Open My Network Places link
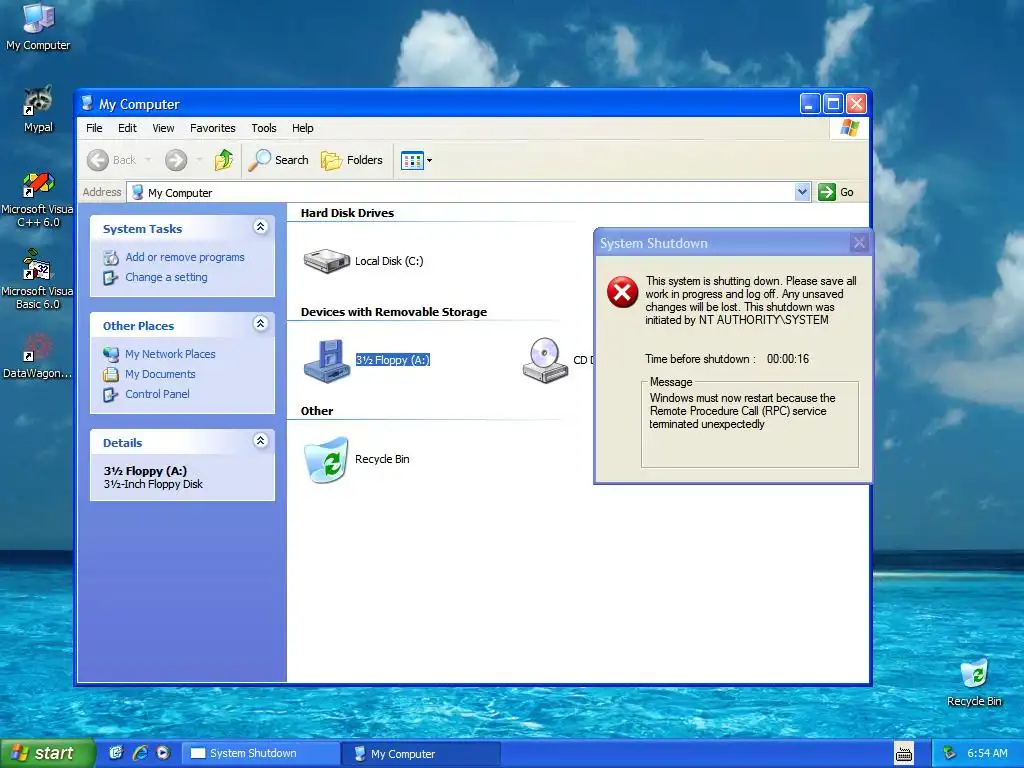Screen dimensions: 1024x768 coord(170,354)
